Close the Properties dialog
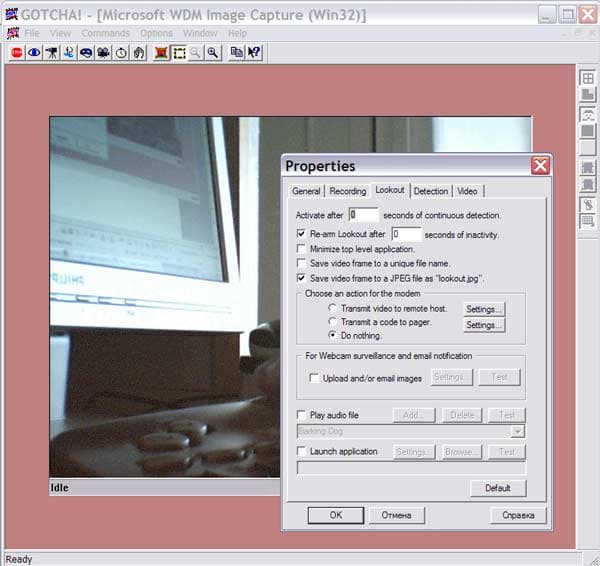This screenshot has height=566, width=600. tap(540, 166)
